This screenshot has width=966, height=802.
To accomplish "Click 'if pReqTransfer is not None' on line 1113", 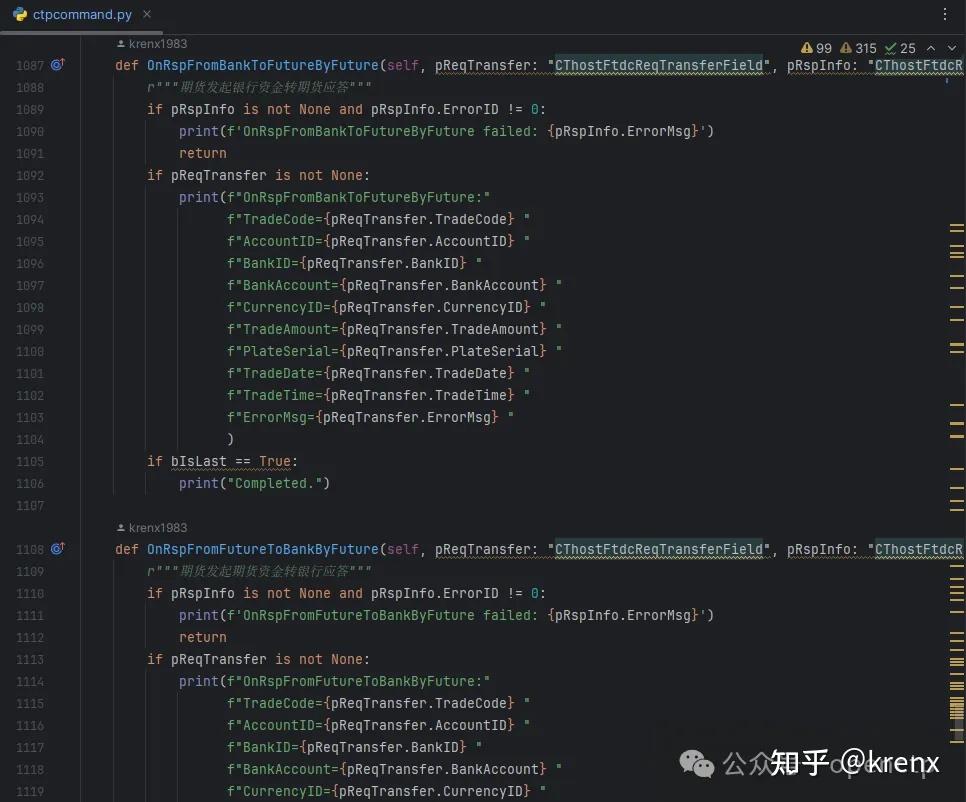I will (x=258, y=660).
